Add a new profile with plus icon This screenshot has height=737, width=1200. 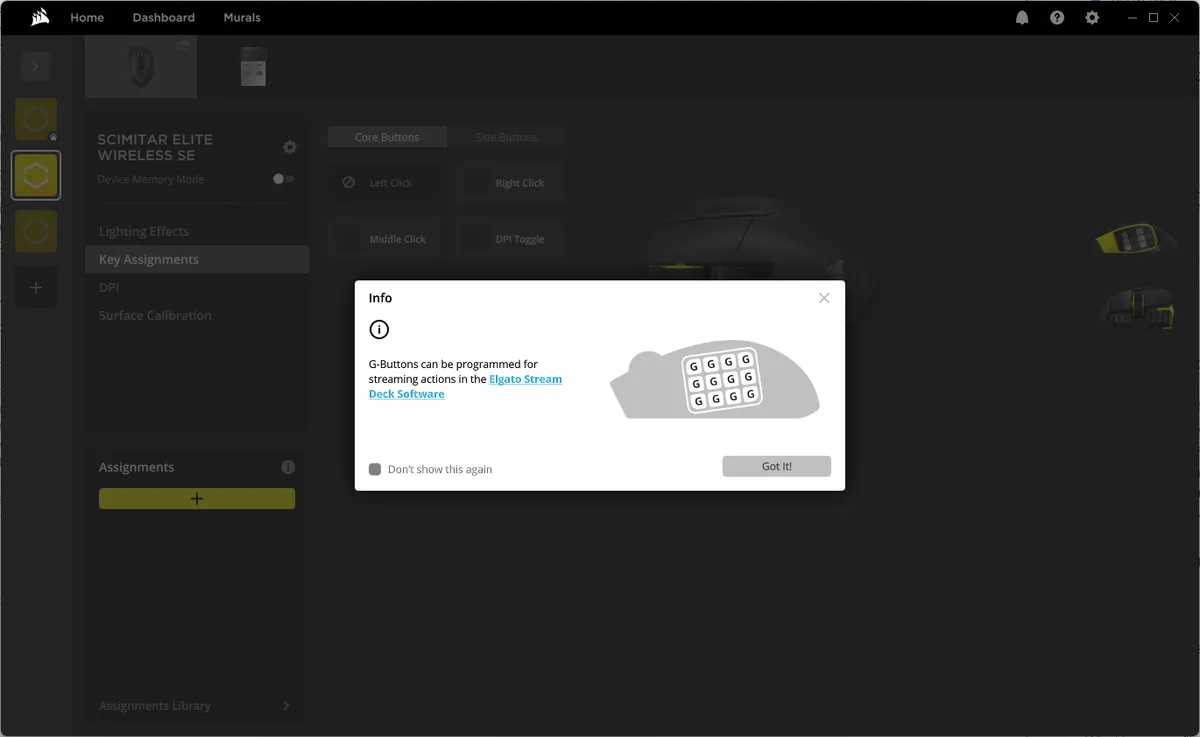tap(36, 287)
